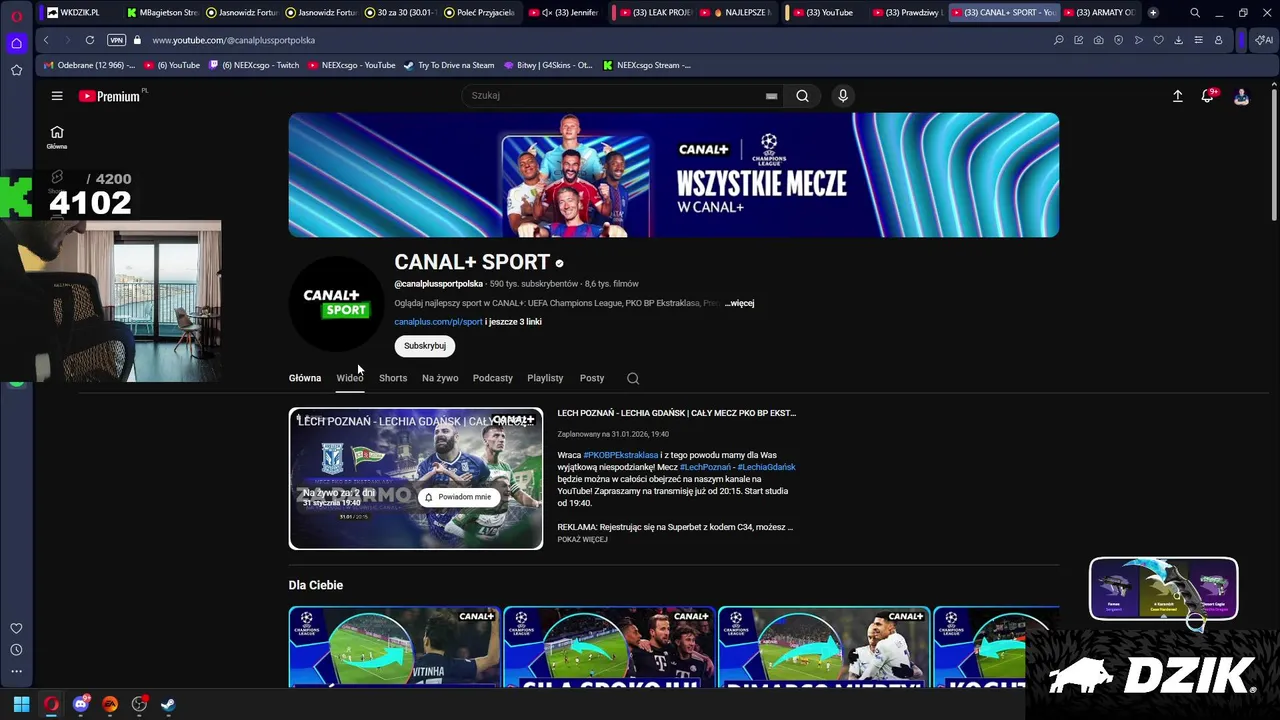The height and width of the screenshot is (720, 1280).
Task: Click the Subskrybuj button
Action: [x=425, y=346]
